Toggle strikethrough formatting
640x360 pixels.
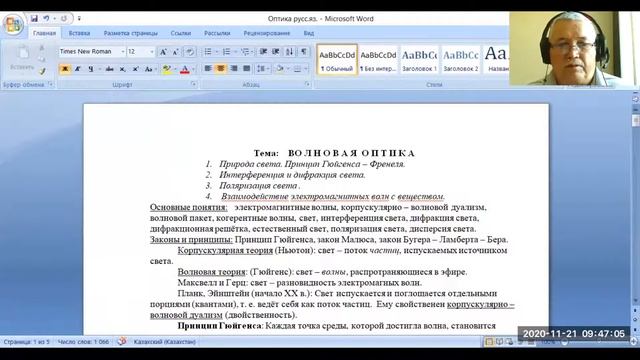pyautogui.click(x=109, y=69)
